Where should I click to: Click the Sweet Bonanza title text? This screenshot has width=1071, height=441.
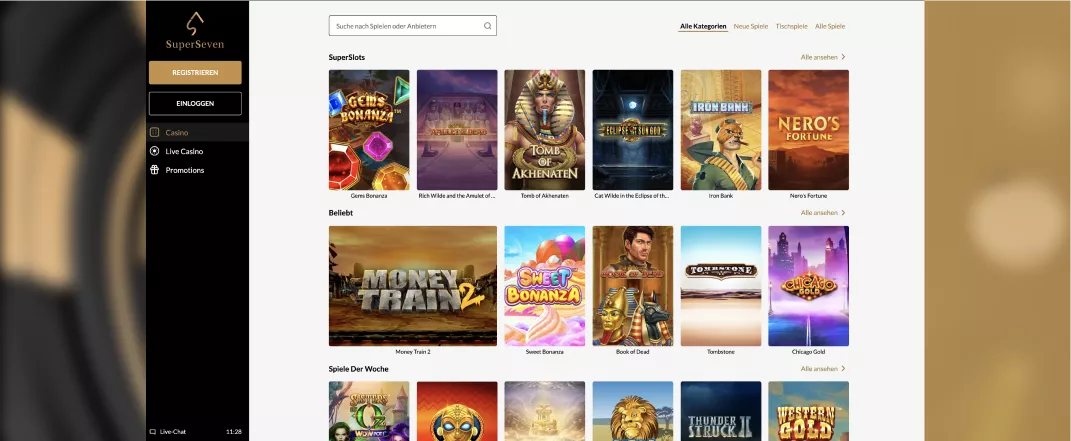pyautogui.click(x=544, y=352)
